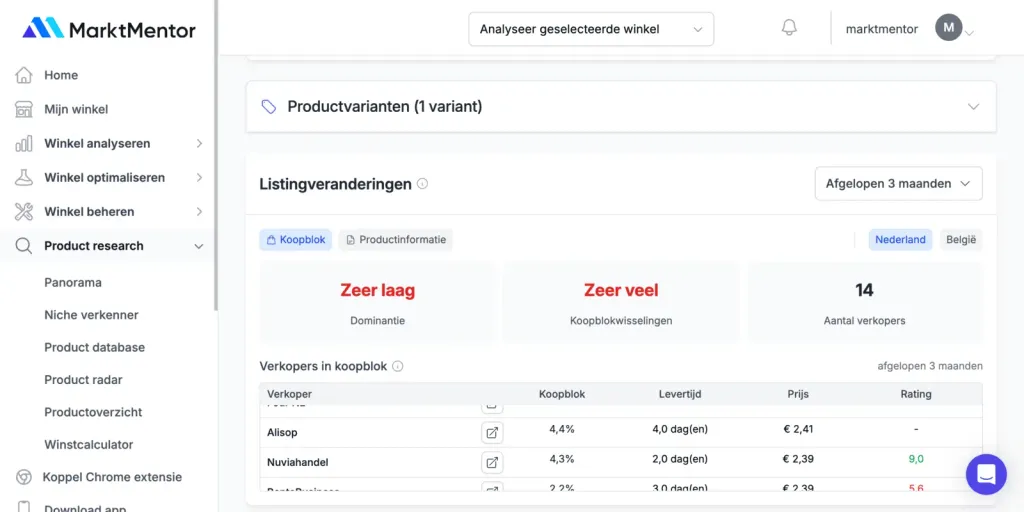This screenshot has width=1024, height=512.
Task: Open the notifications bell
Action: point(789,28)
